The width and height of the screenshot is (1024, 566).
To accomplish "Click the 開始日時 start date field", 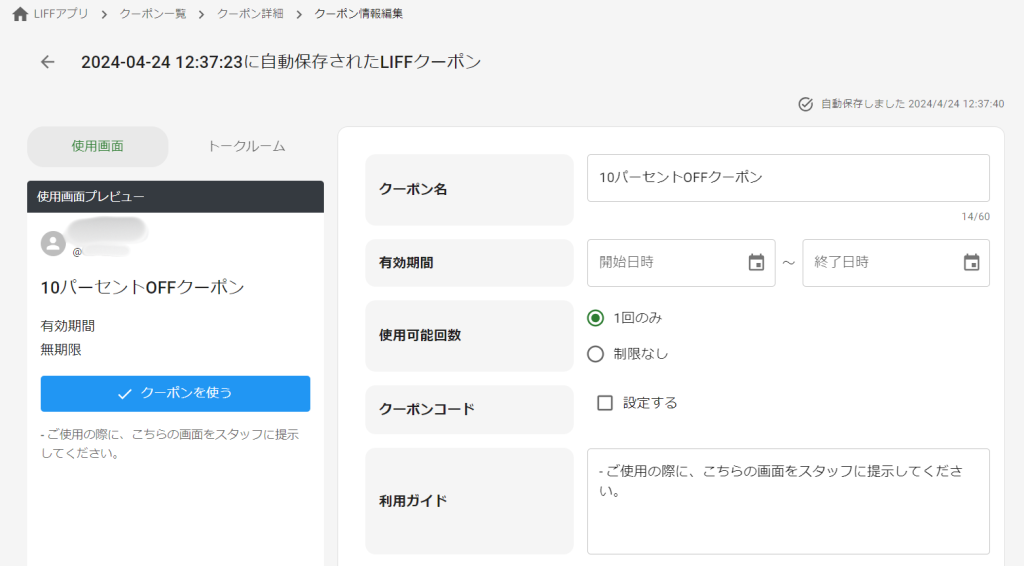I will point(681,263).
